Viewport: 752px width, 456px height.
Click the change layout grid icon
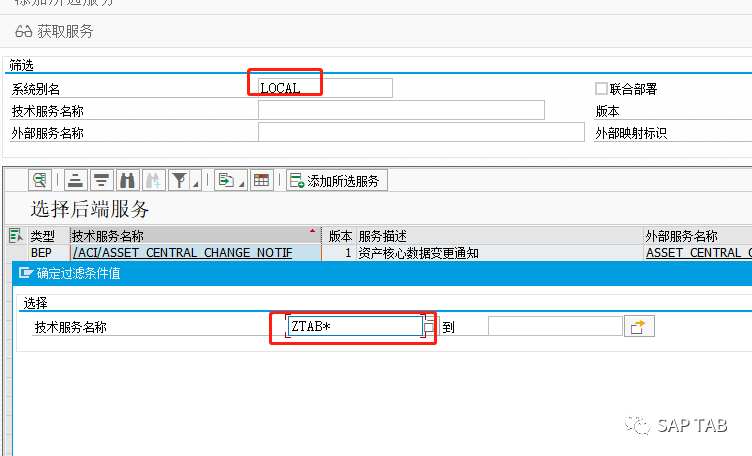261,181
